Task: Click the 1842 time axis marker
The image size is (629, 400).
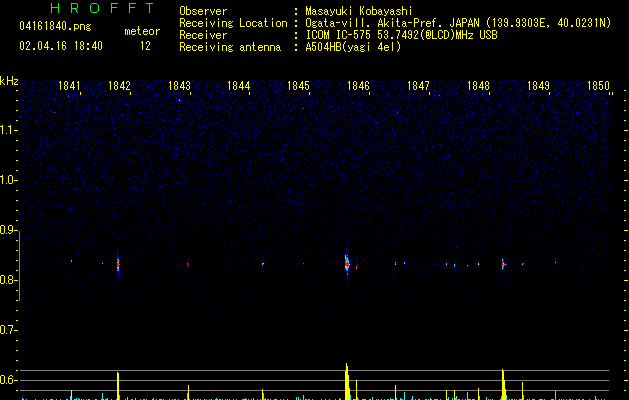Action: (120, 86)
